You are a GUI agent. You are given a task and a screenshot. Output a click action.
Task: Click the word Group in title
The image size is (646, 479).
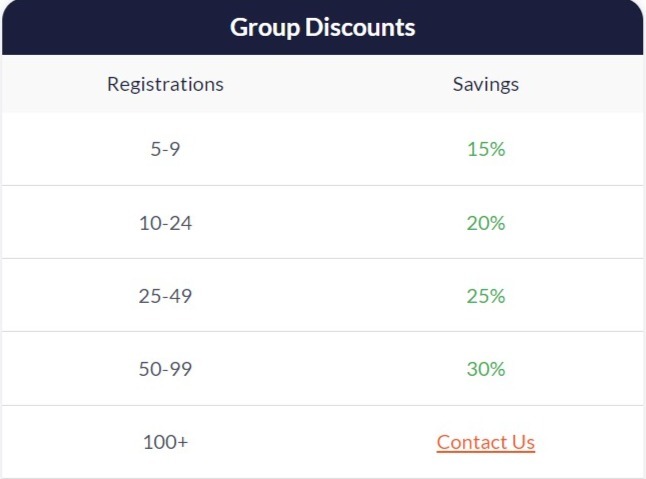click(x=264, y=28)
